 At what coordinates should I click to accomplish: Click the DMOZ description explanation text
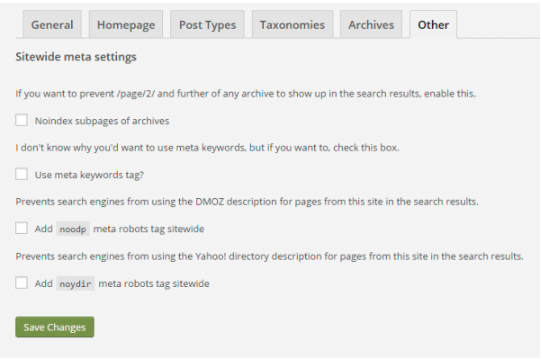click(247, 202)
